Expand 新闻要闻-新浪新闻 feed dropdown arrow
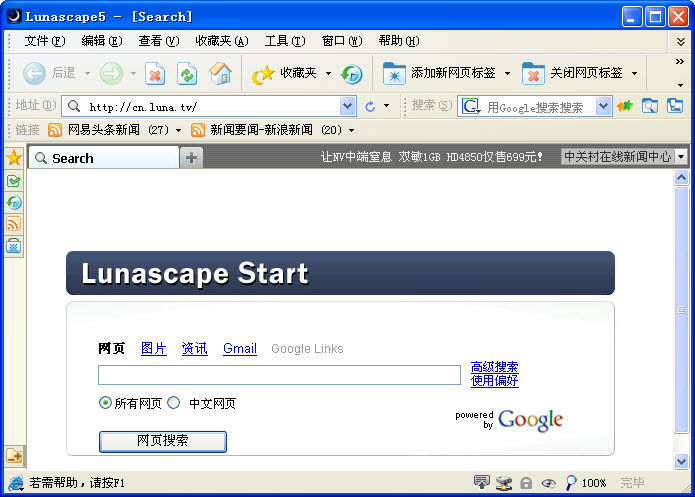Viewport: 695px width, 497px height. [x=351, y=130]
